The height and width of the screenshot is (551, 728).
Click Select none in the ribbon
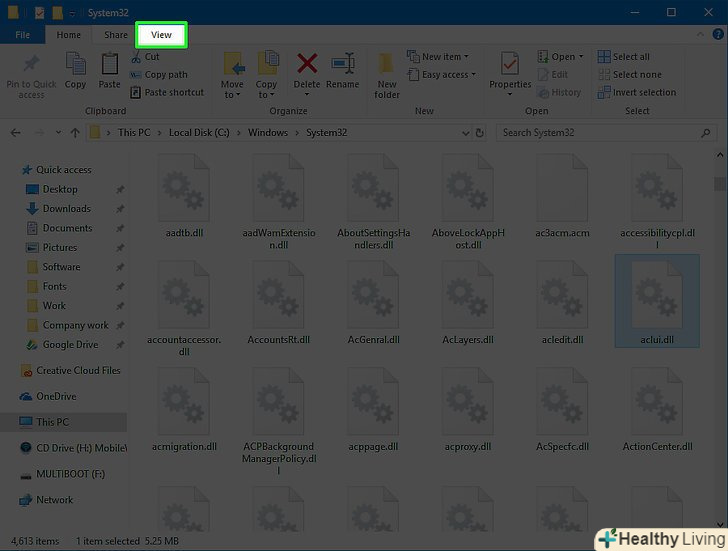click(630, 75)
